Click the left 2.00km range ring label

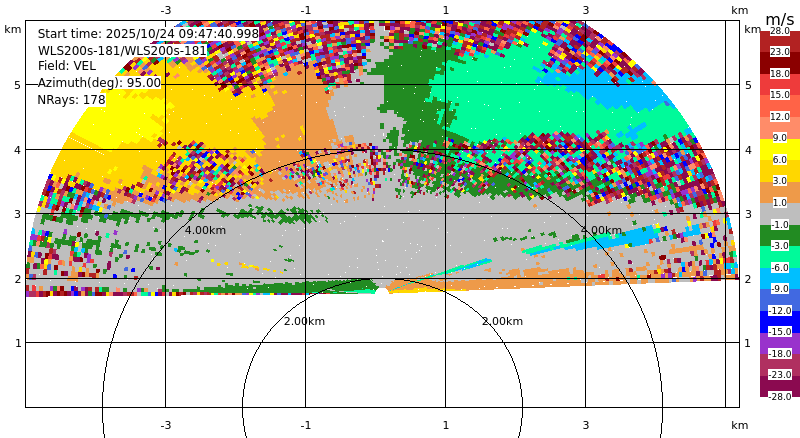304,321
